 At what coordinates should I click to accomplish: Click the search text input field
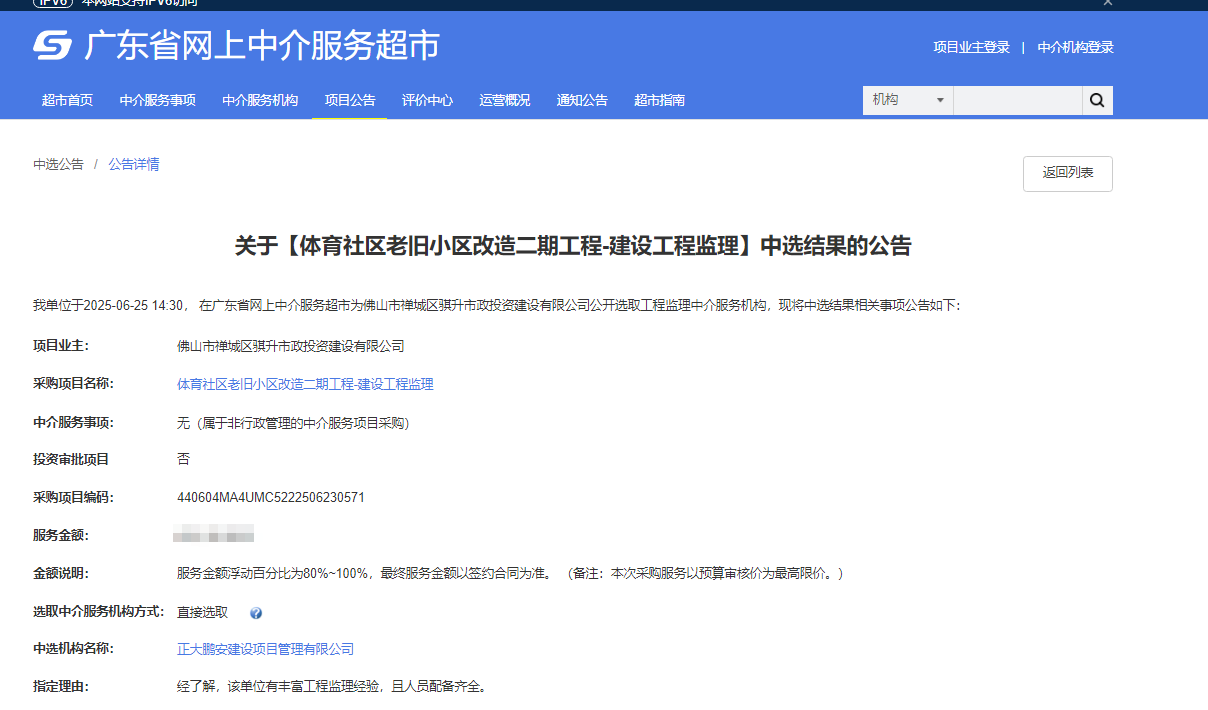pyautogui.click(x=1017, y=100)
